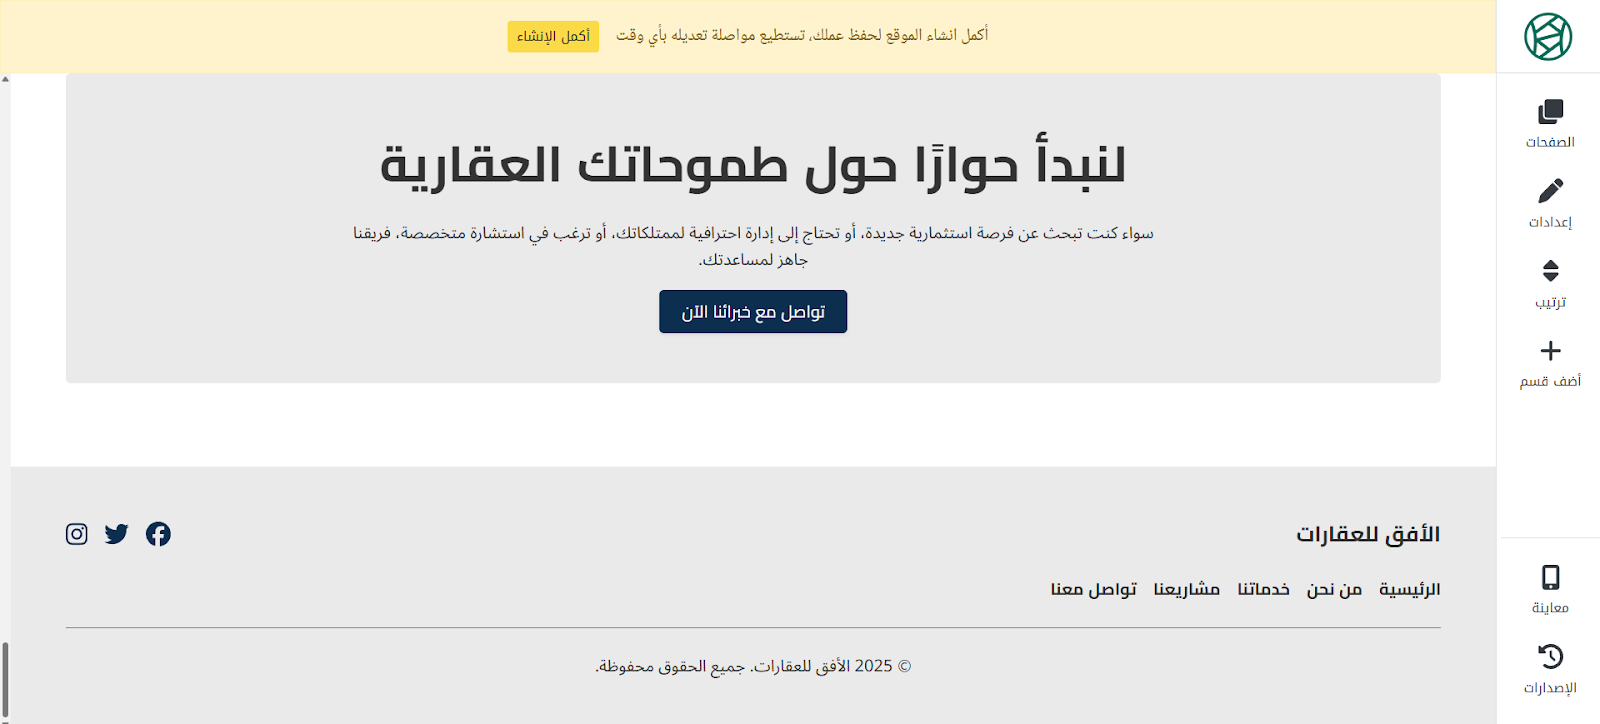Viewport: 1600px width, 724px height.
Task: Open the الإصدارات (Versions) history
Action: (x=1550, y=669)
